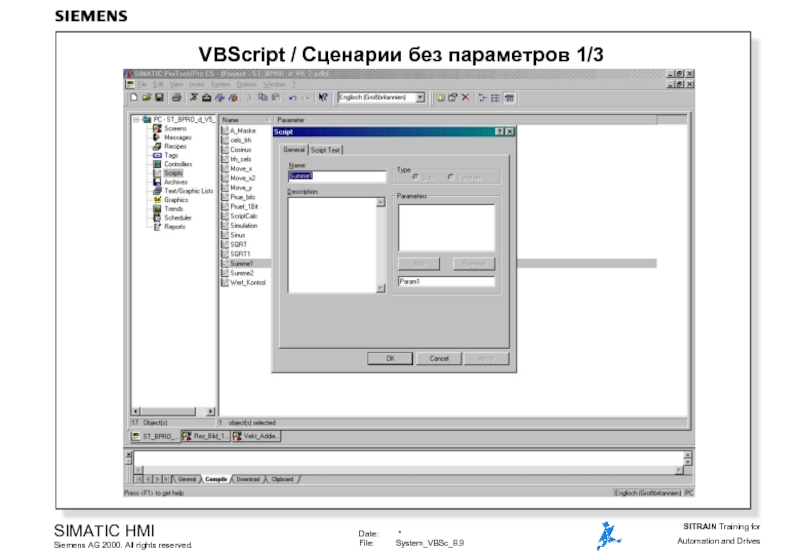Click the Open project folder icon
800x554 pixels.
[146, 97]
